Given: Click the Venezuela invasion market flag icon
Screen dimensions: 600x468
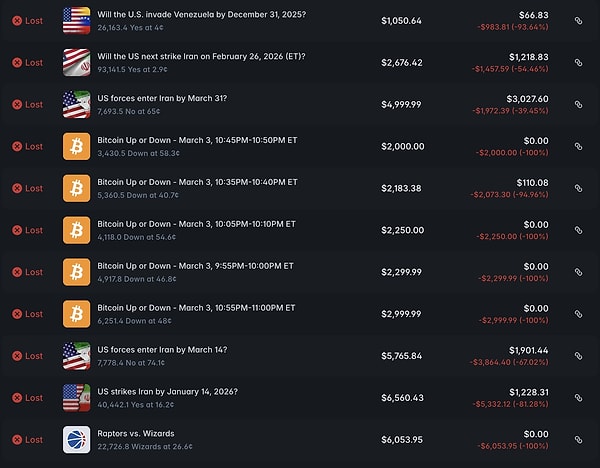Looking at the screenshot, I should pos(76,20).
